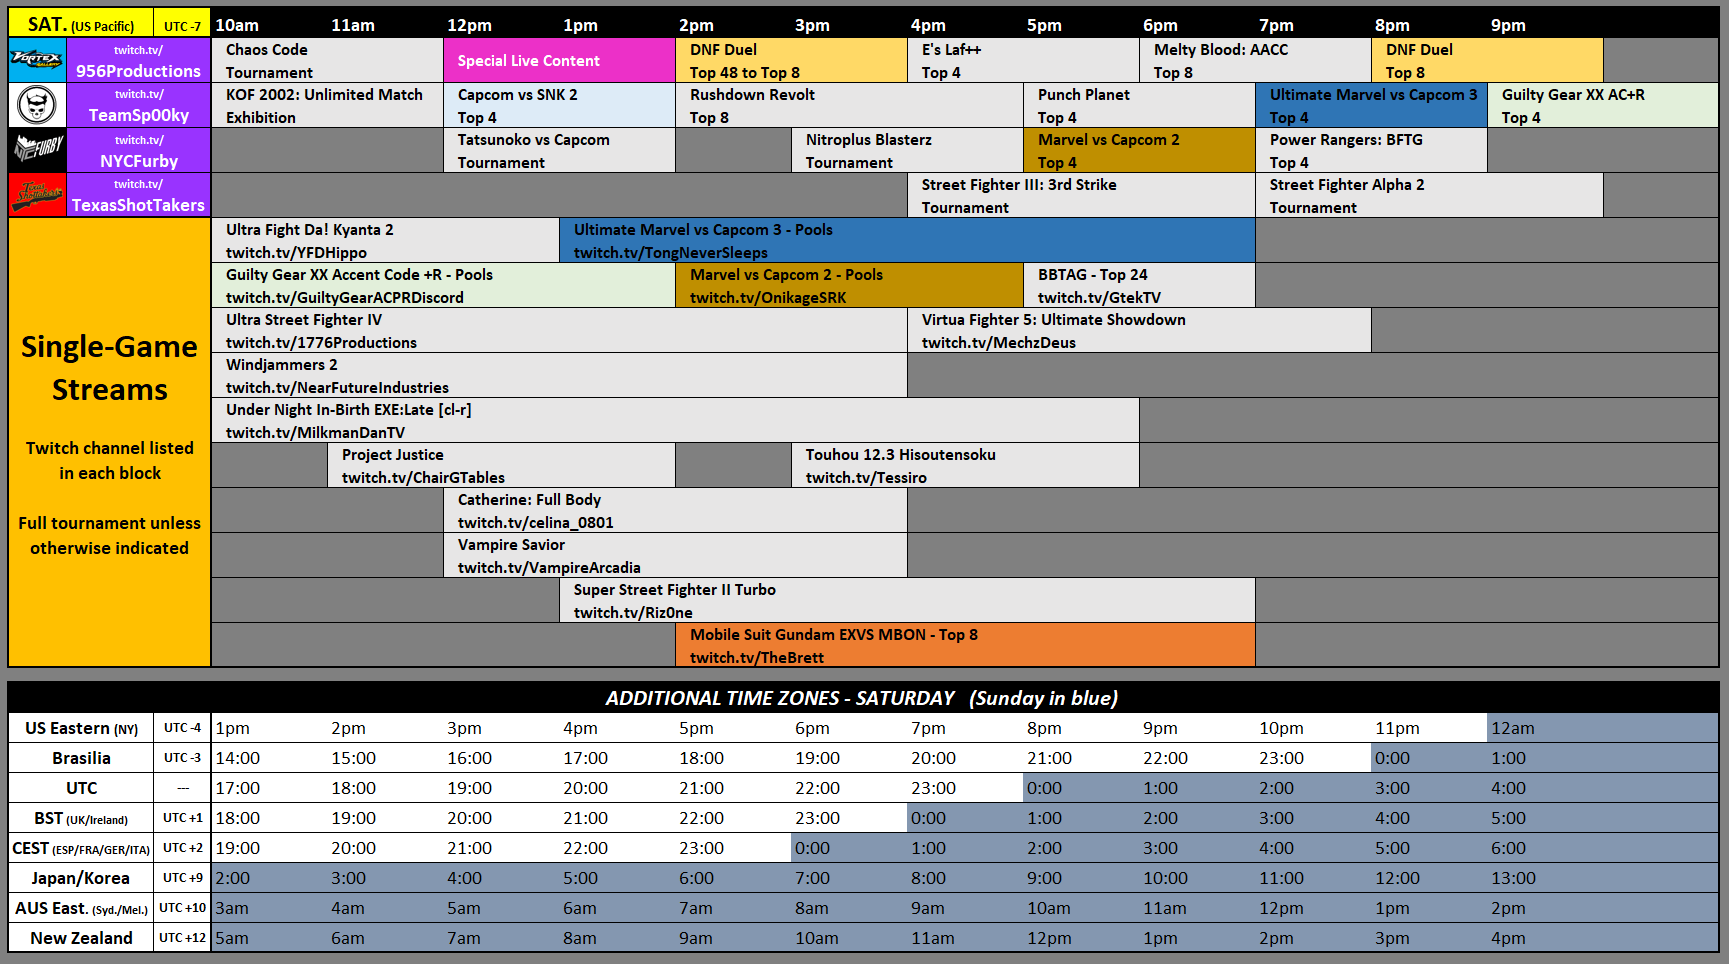Select Ultimate Marvel vs Capcom 3 Top 4 block

click(1371, 105)
